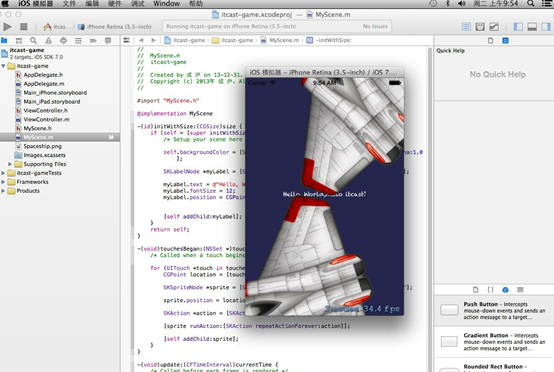Open the Window menu
554x372 pixels.
tap(166, 4)
